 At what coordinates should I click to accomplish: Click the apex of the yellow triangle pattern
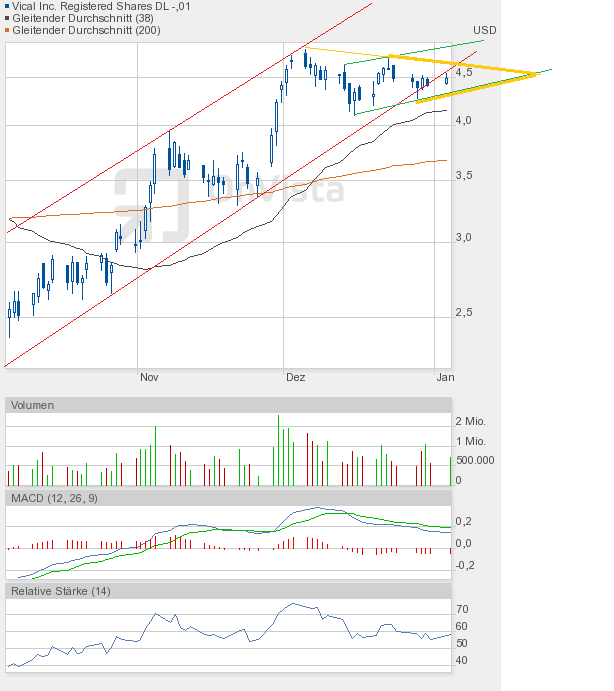pos(536,74)
